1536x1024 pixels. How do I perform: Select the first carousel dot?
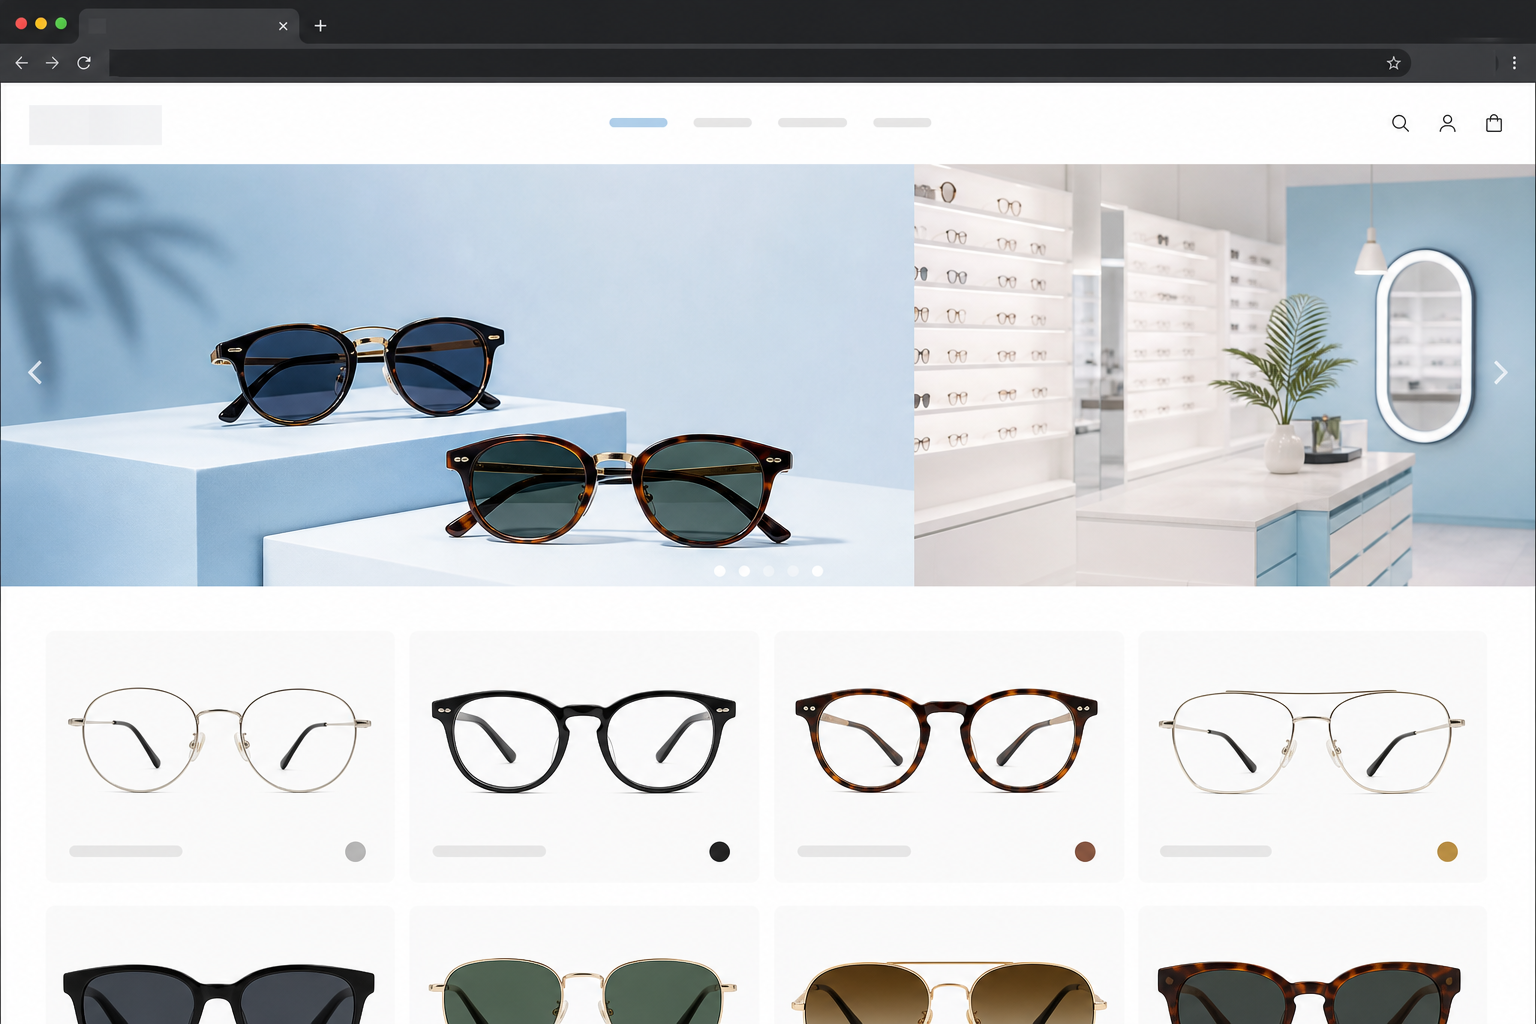[x=719, y=571]
